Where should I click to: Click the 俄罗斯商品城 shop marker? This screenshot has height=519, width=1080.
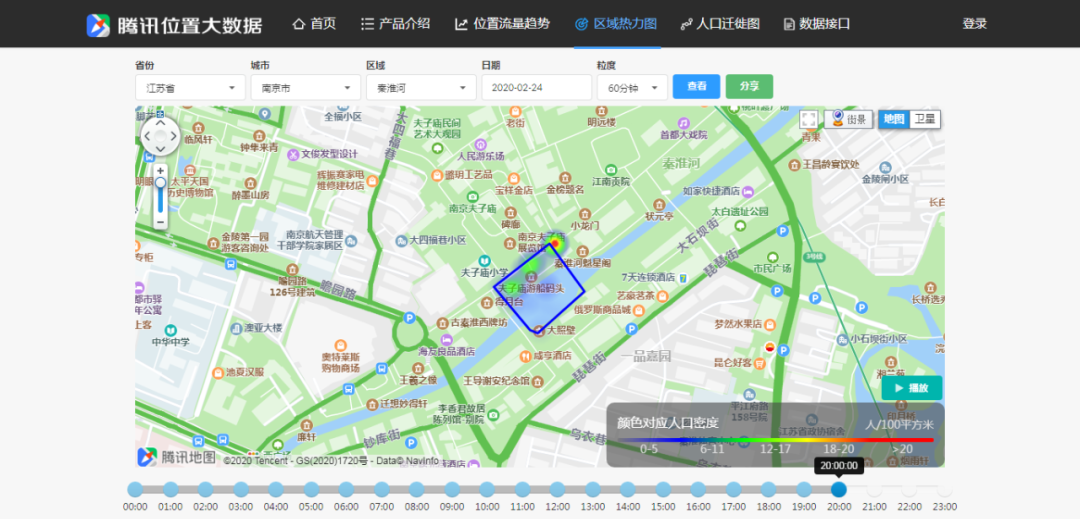(638, 310)
